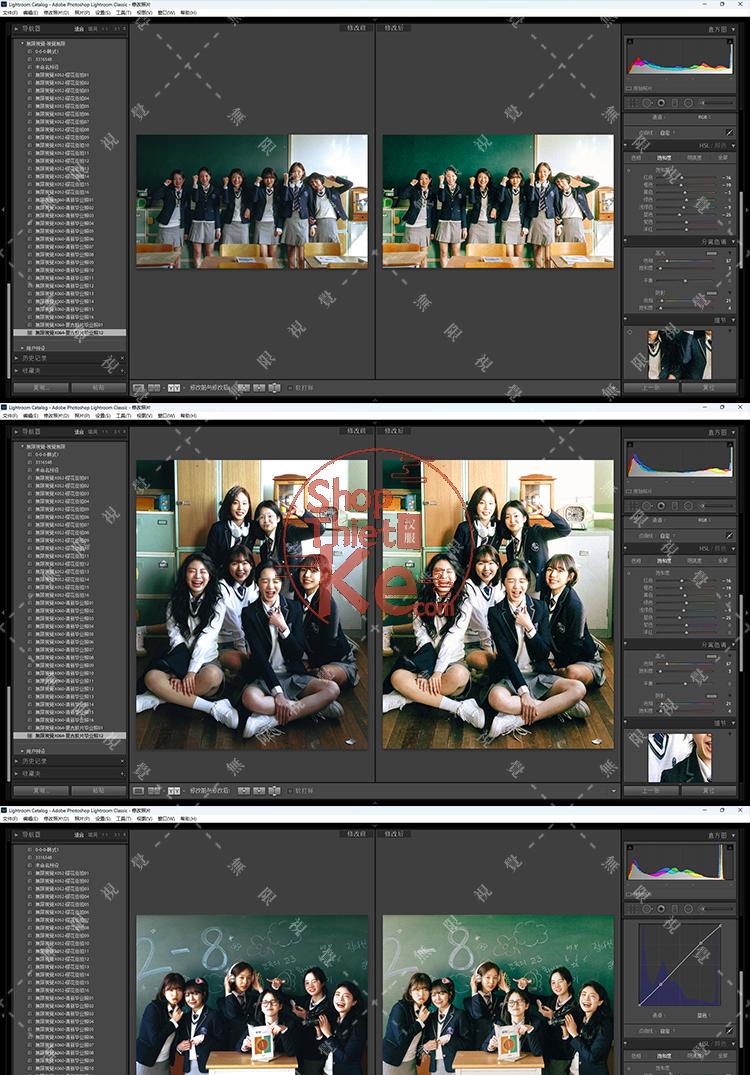The width and height of the screenshot is (750, 1075).
Task: Select the highlighted preset in top preset list
Action: pyautogui.click(x=70, y=332)
